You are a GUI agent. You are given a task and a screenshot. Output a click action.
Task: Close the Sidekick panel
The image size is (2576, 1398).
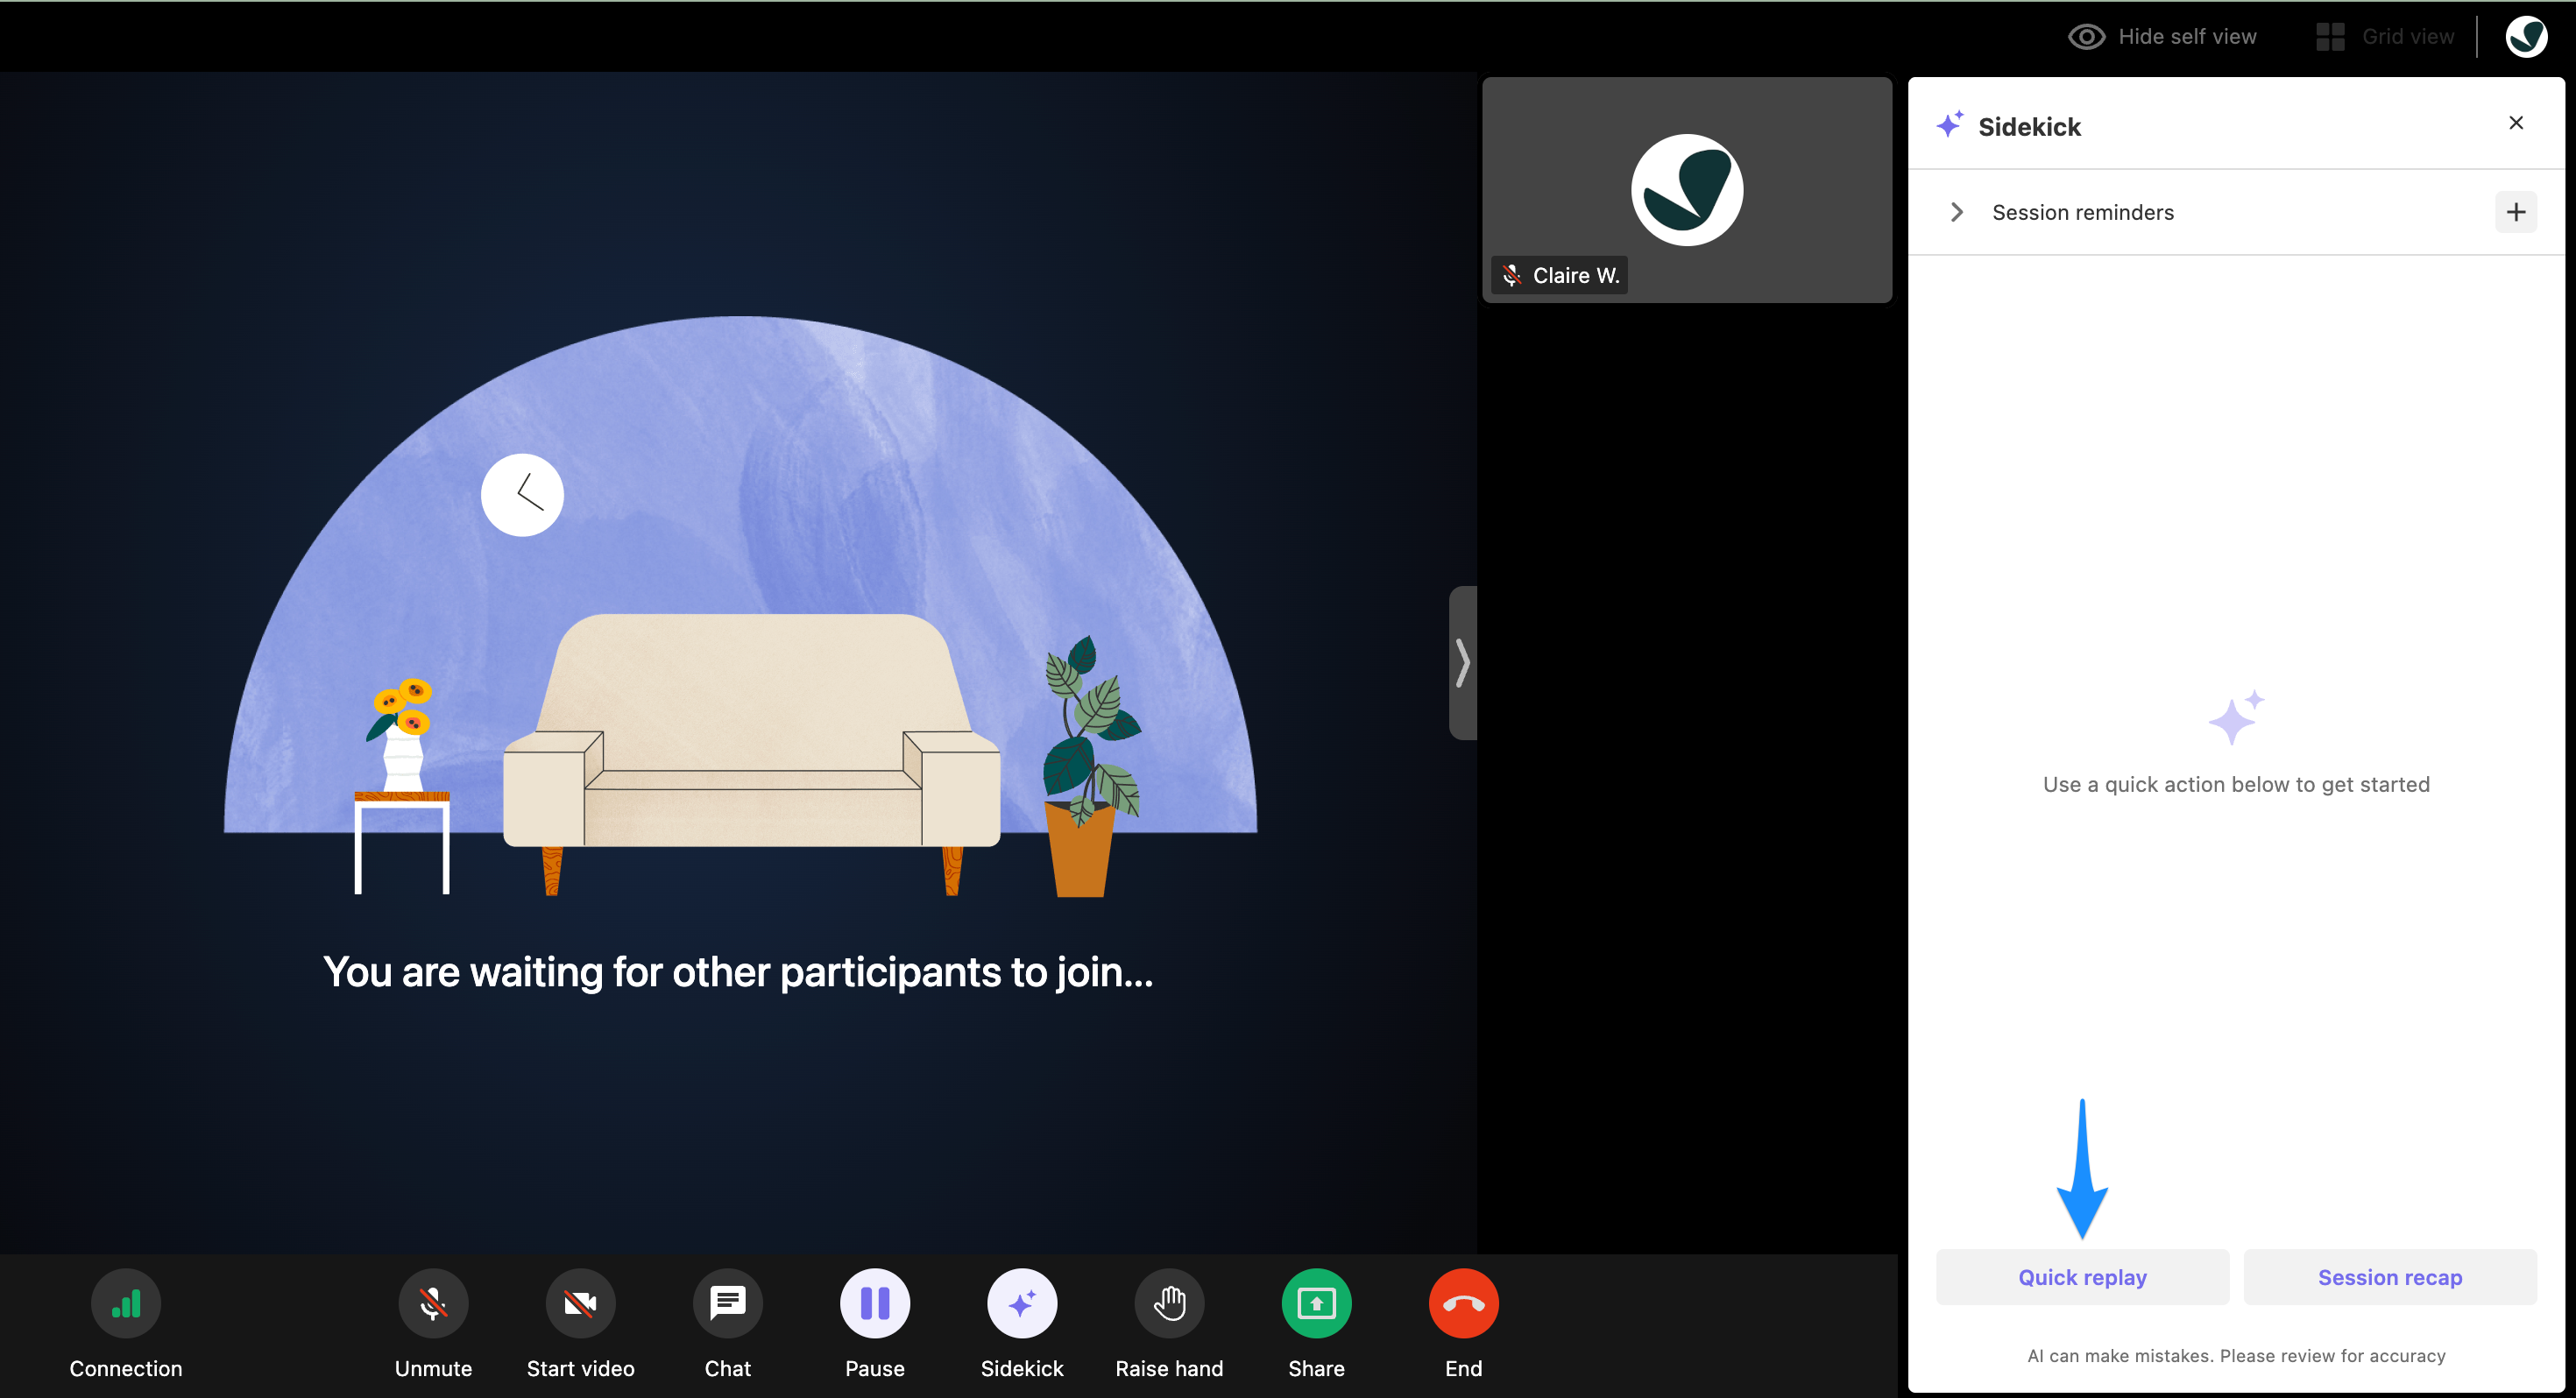tap(2516, 123)
